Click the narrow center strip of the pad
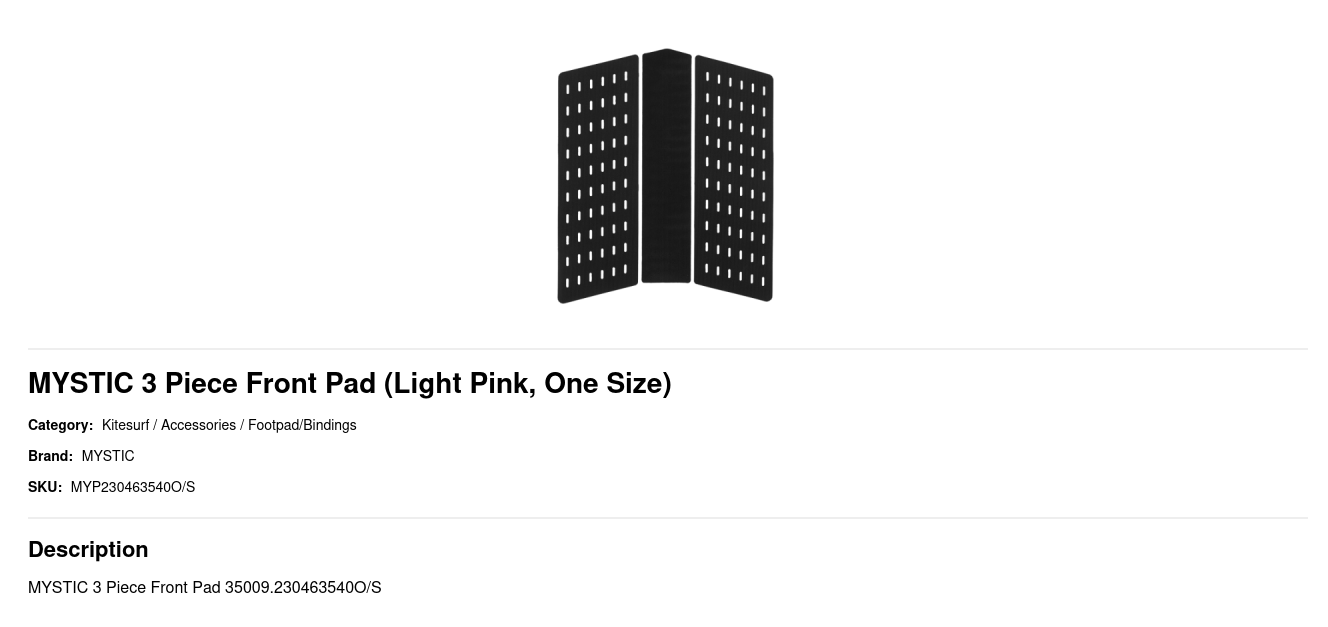1328x627 pixels. (666, 166)
